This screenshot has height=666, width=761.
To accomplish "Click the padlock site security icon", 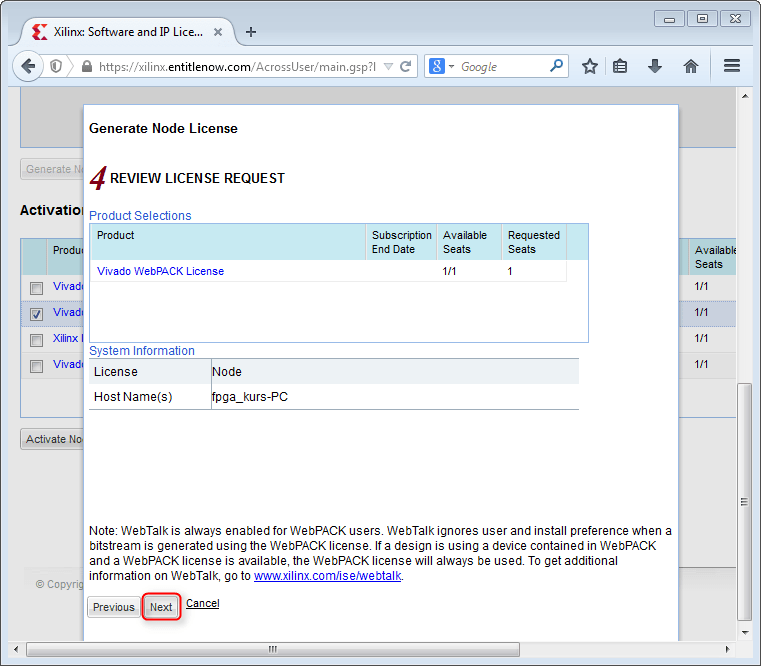I will pyautogui.click(x=87, y=67).
